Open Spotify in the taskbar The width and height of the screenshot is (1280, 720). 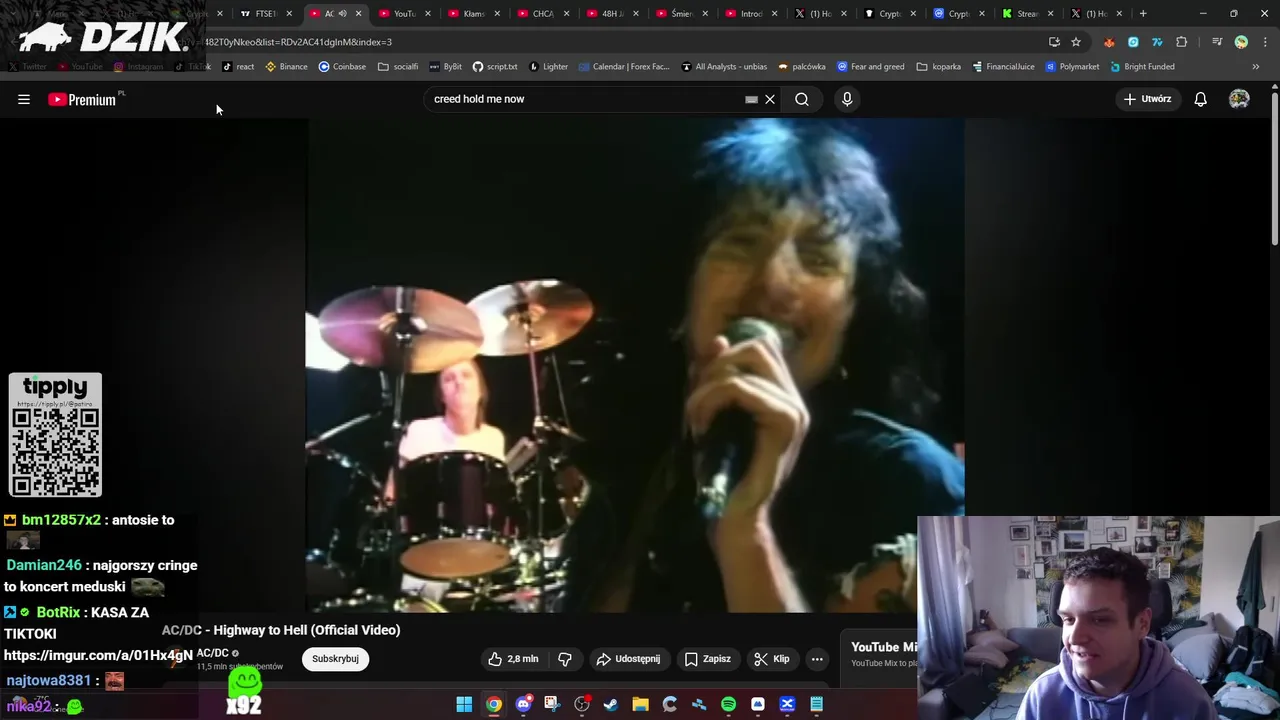point(728,704)
